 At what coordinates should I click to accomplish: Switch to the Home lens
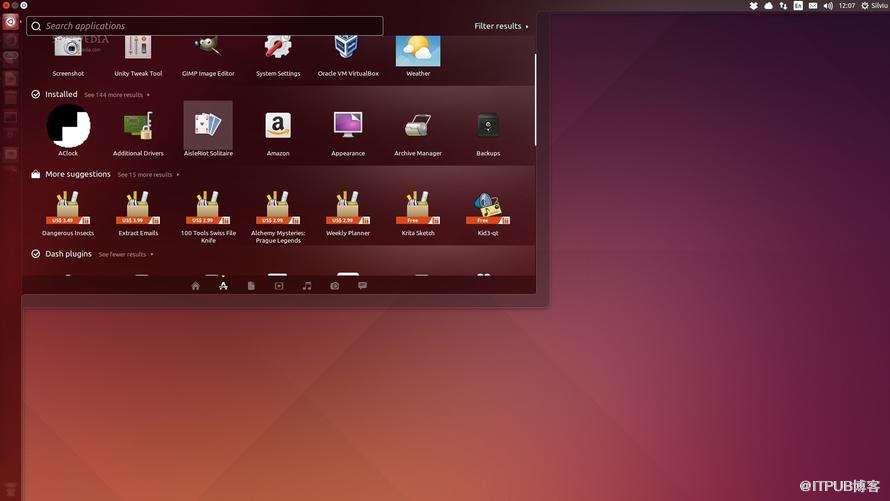[195, 286]
